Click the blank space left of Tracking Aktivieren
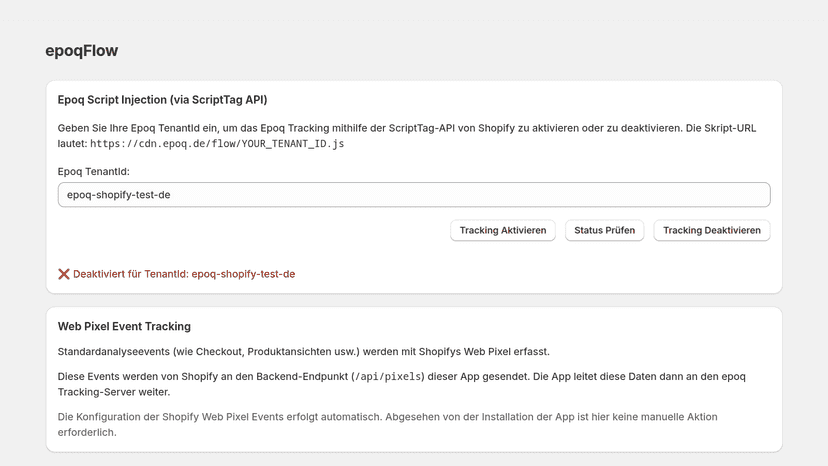Screen dimensions: 828x466 click(x=253, y=230)
